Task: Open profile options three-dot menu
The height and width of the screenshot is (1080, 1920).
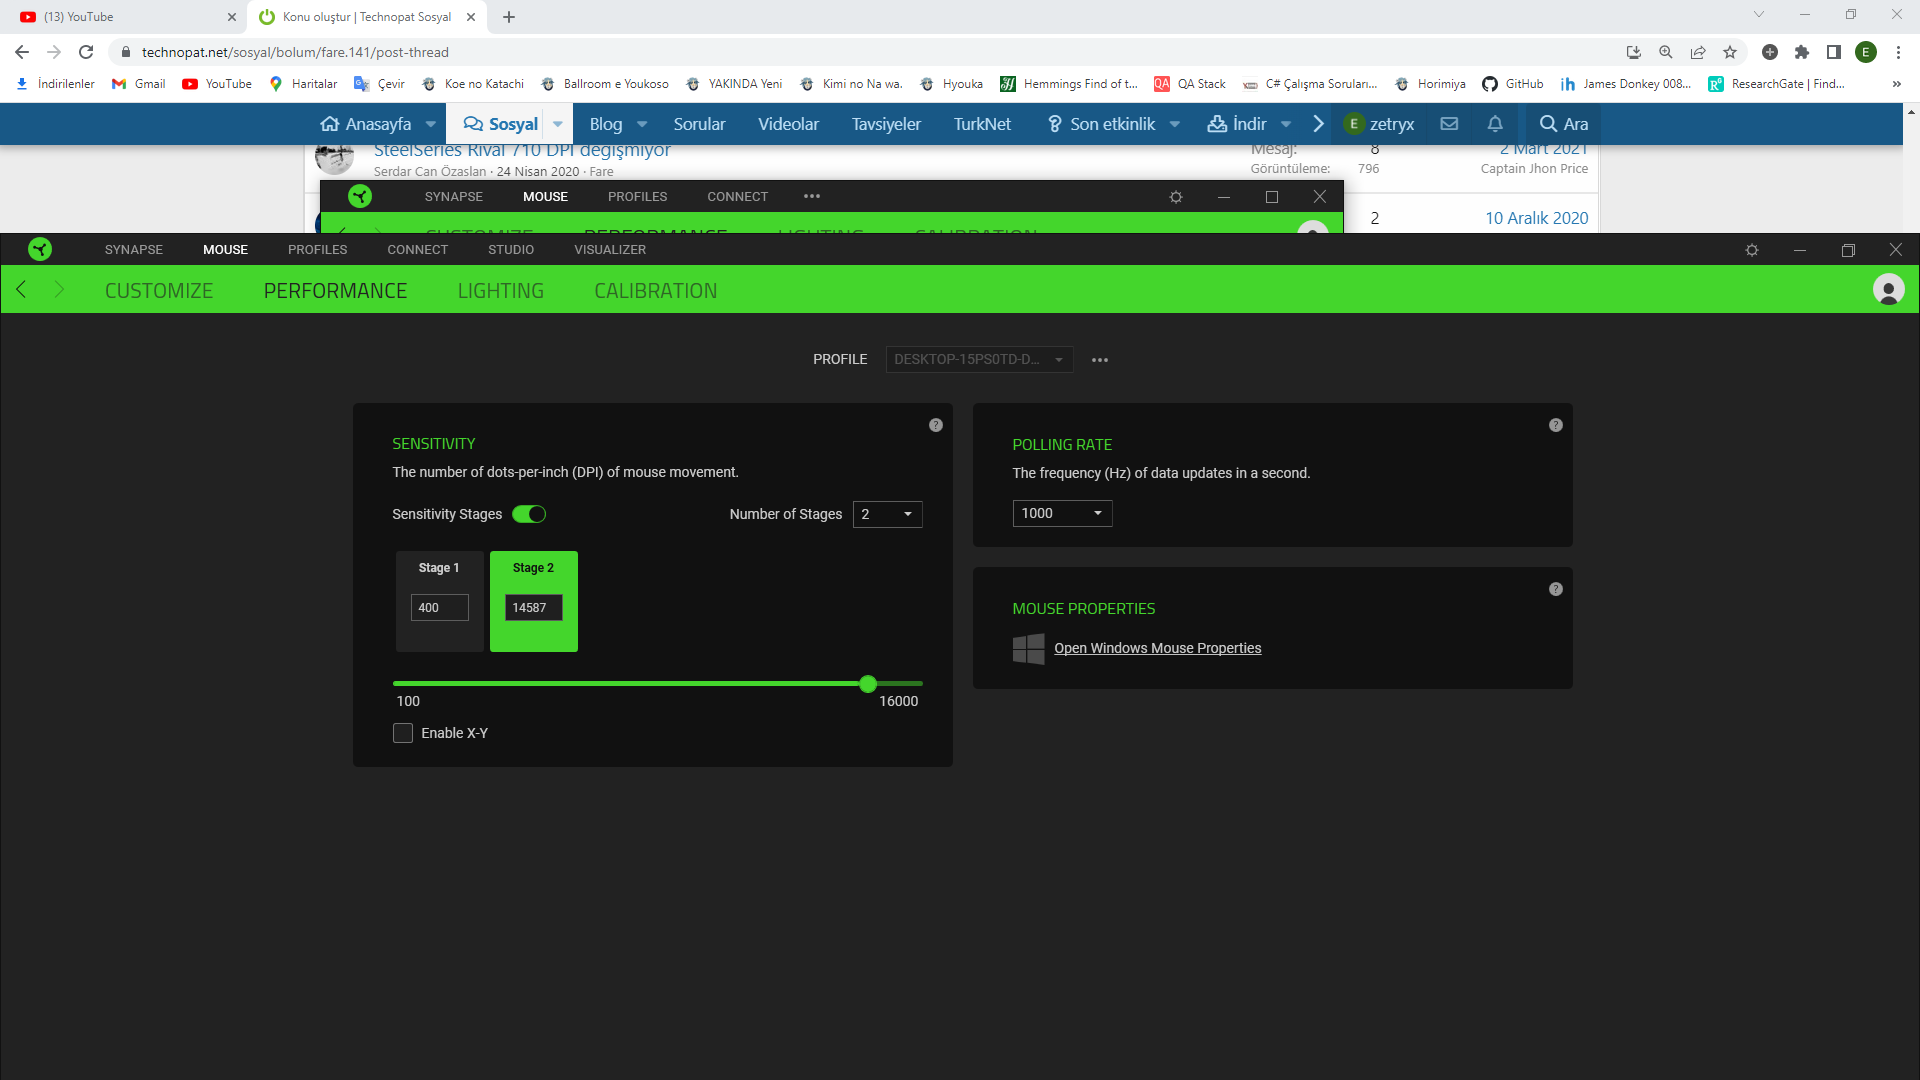Action: 1100,360
